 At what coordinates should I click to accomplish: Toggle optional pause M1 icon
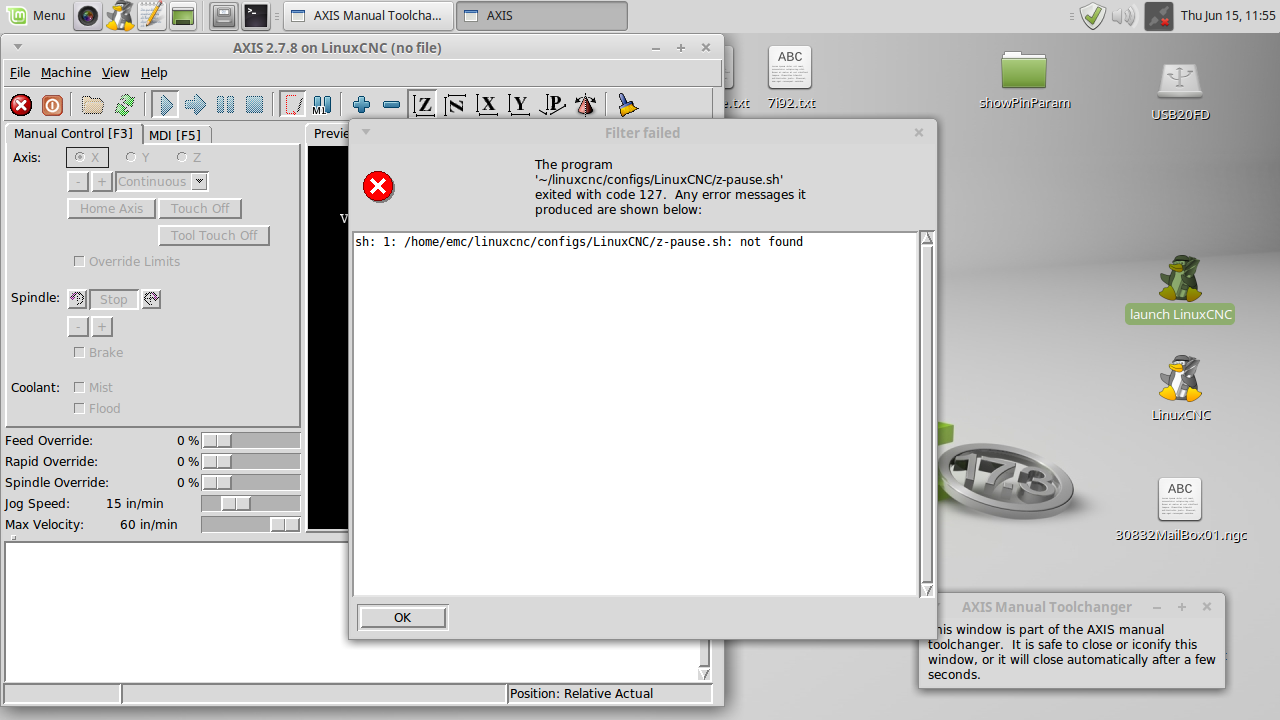coord(322,104)
